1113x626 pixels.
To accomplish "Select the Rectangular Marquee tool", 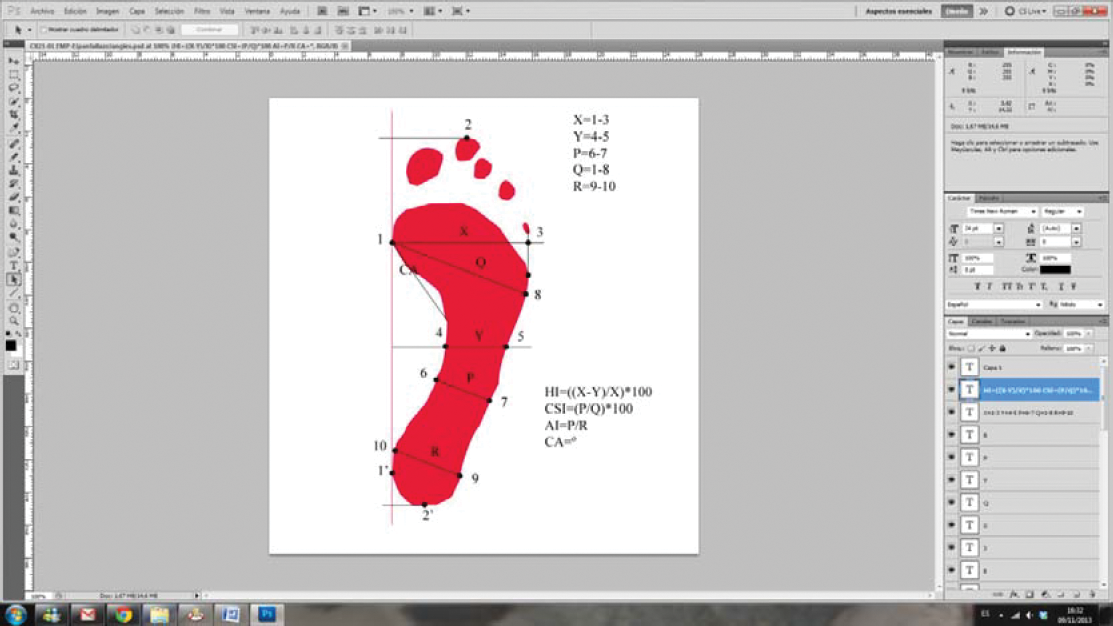I will (x=13, y=75).
